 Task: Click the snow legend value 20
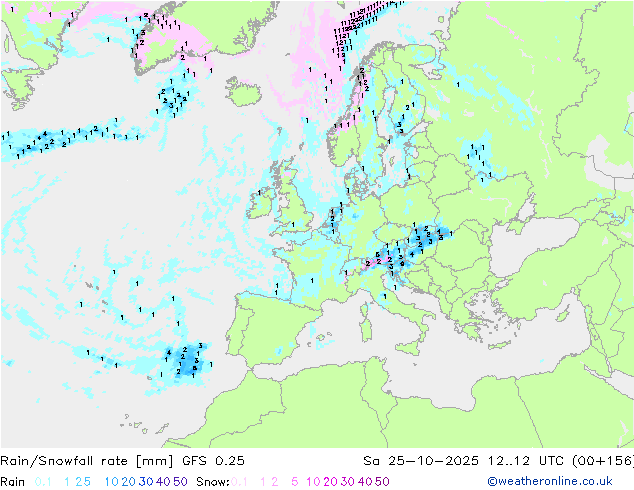click(330, 482)
